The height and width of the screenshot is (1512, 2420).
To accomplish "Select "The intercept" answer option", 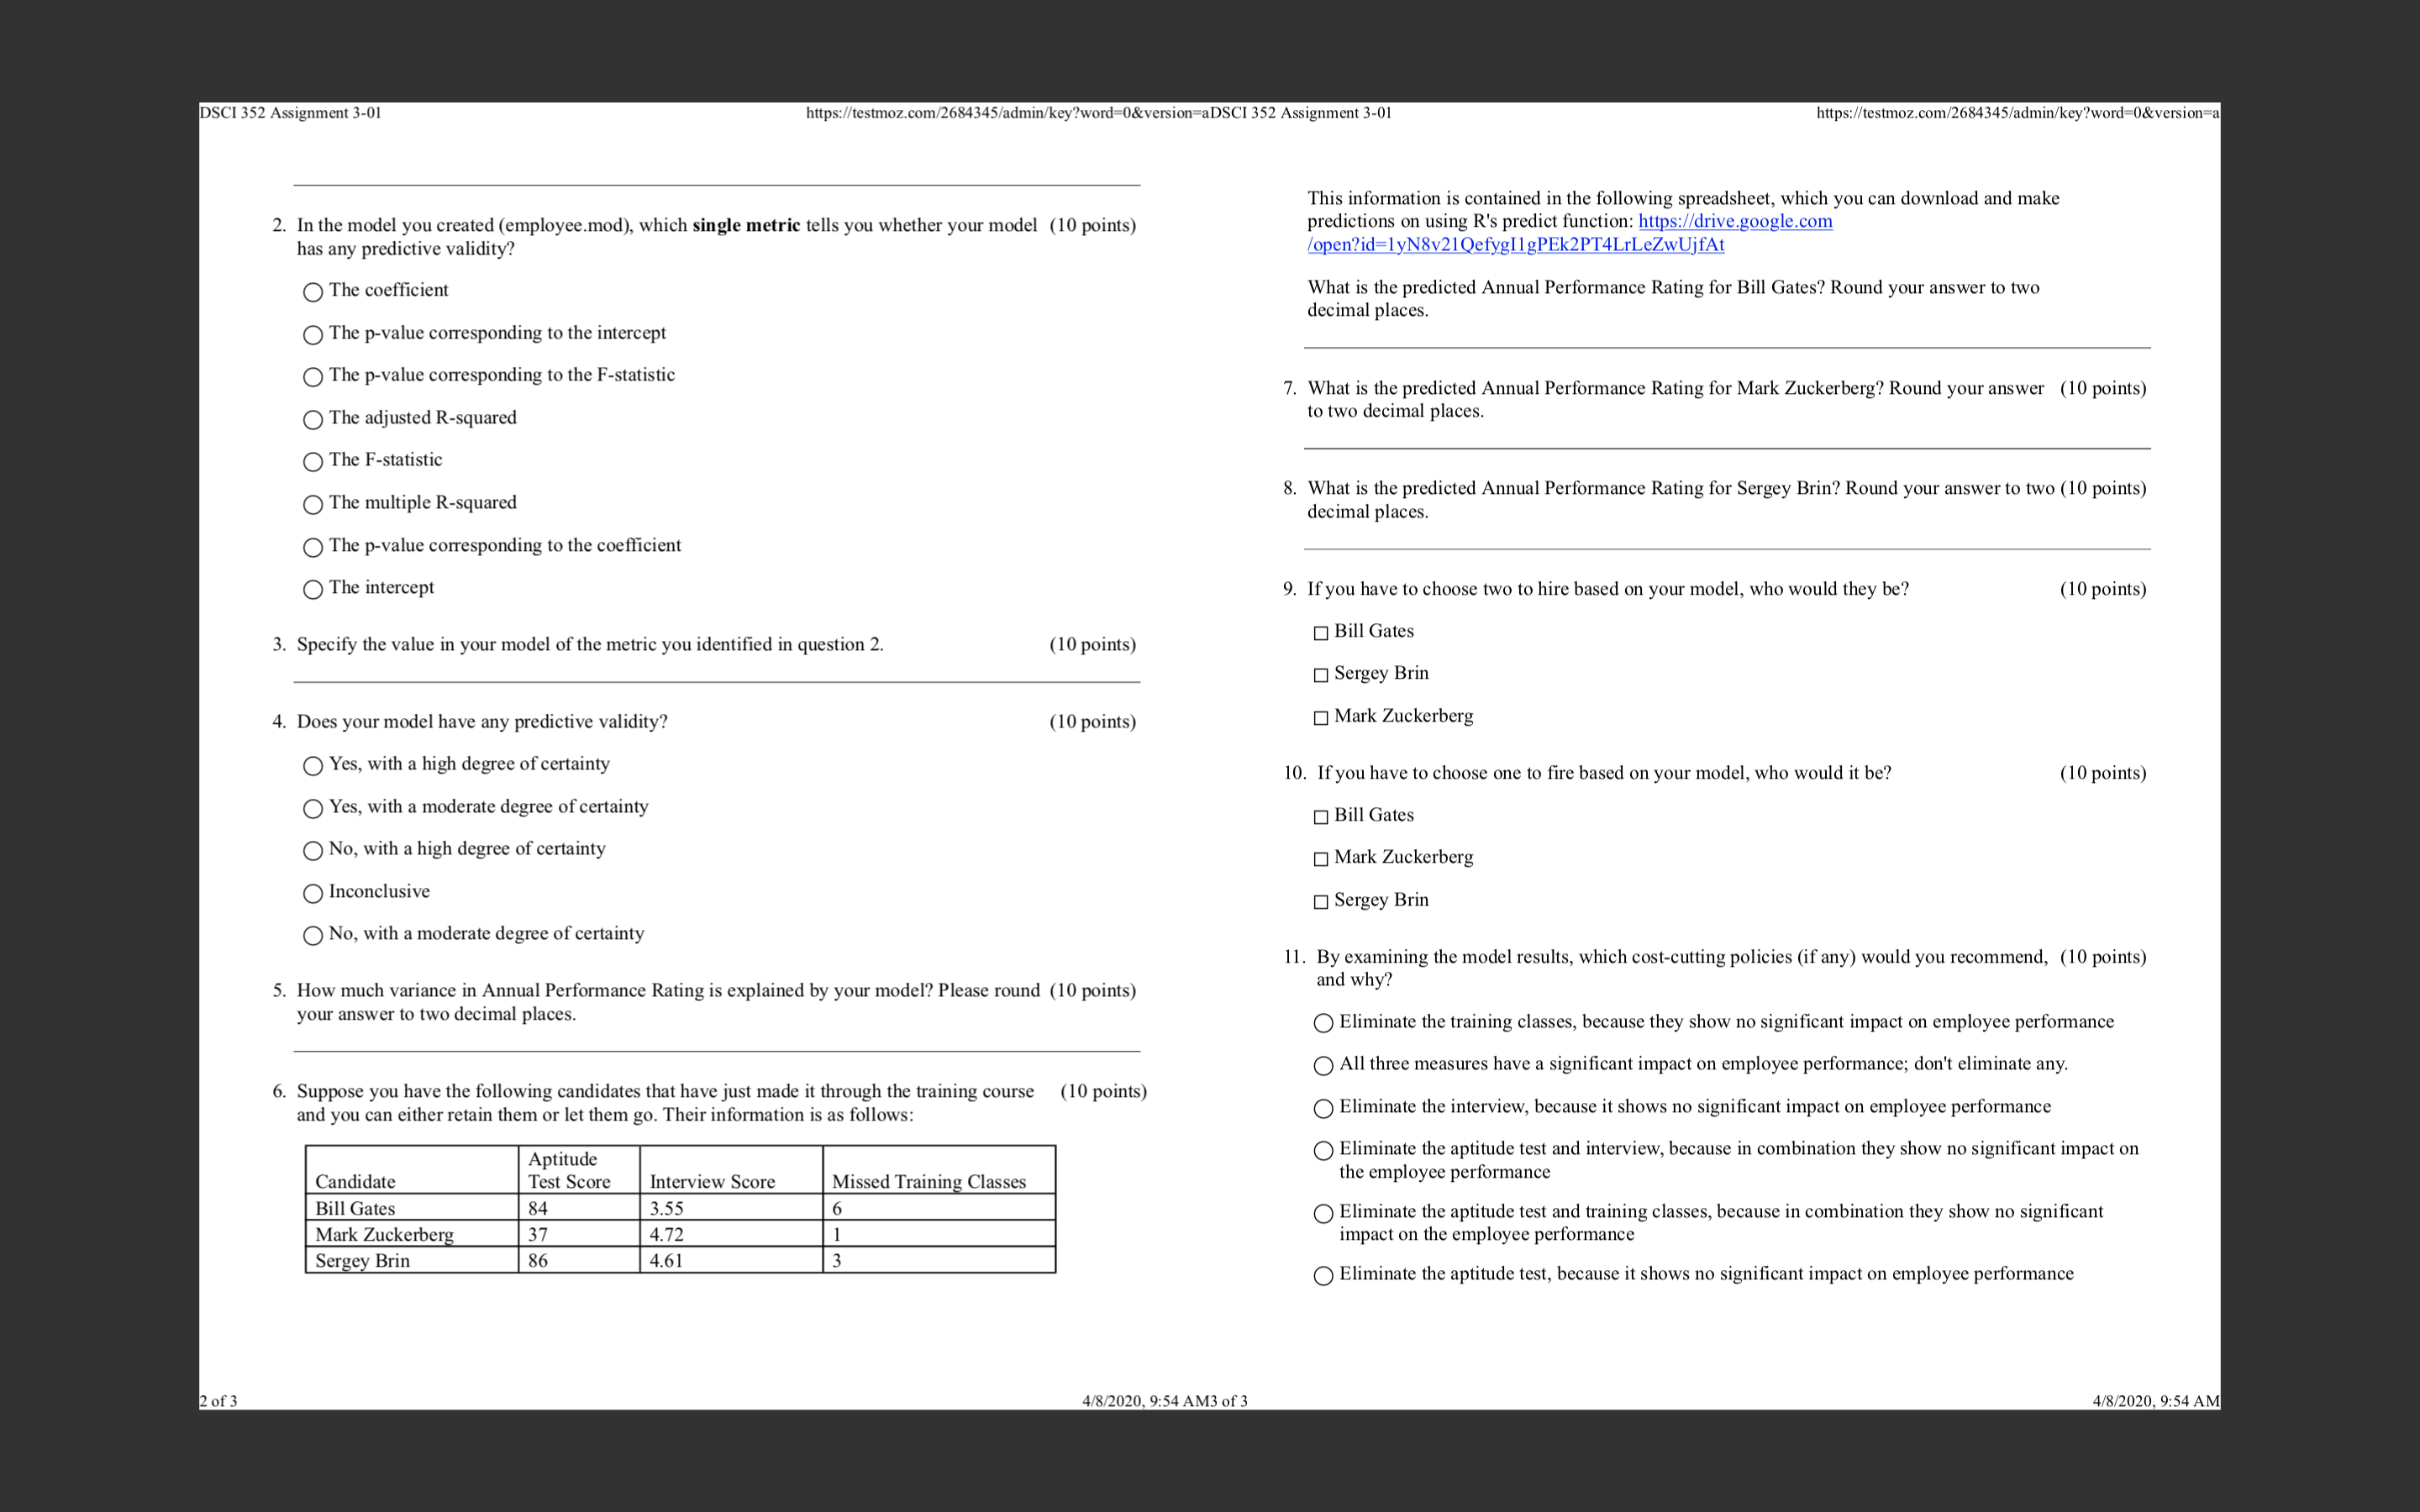I will pos(313,589).
